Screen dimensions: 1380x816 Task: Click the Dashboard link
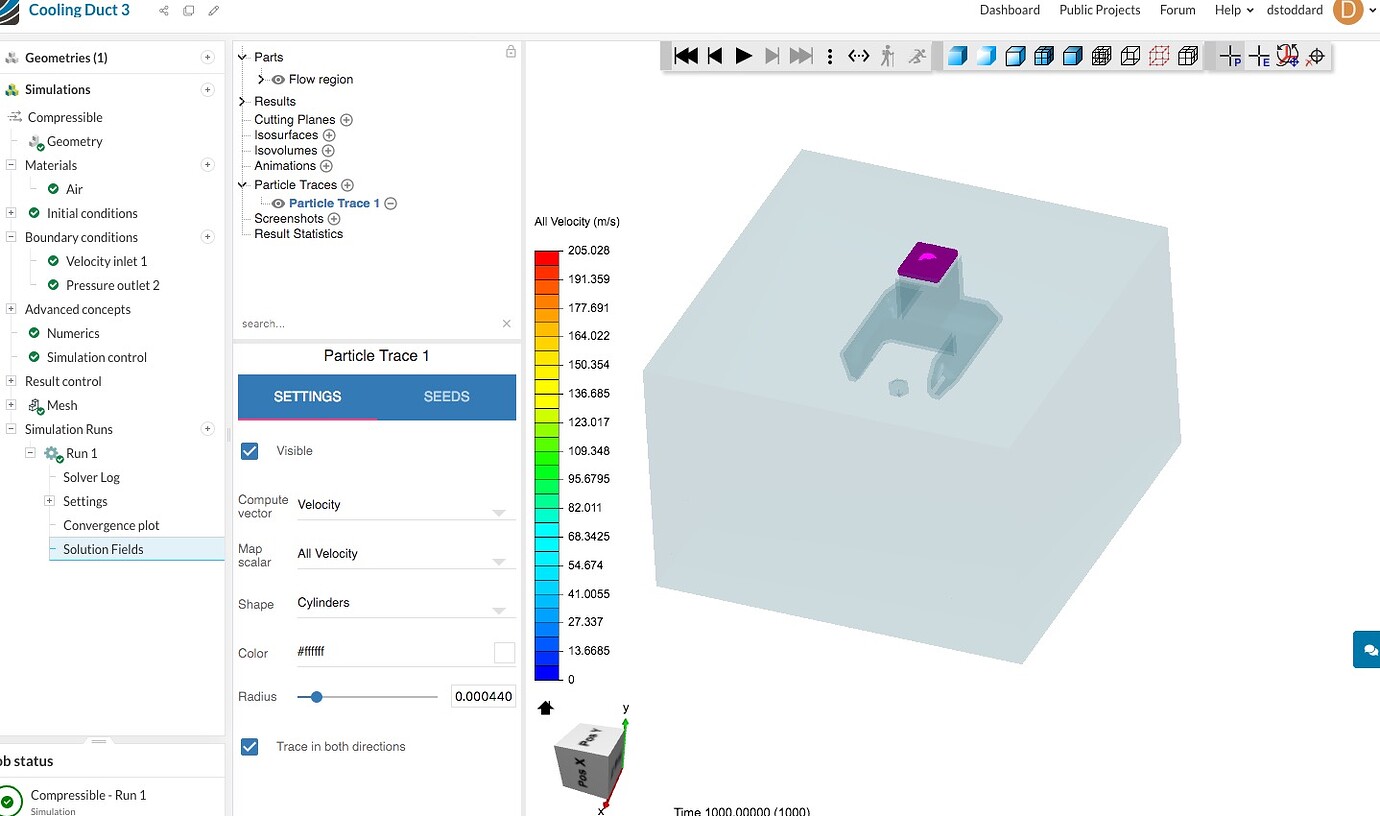(x=1009, y=10)
